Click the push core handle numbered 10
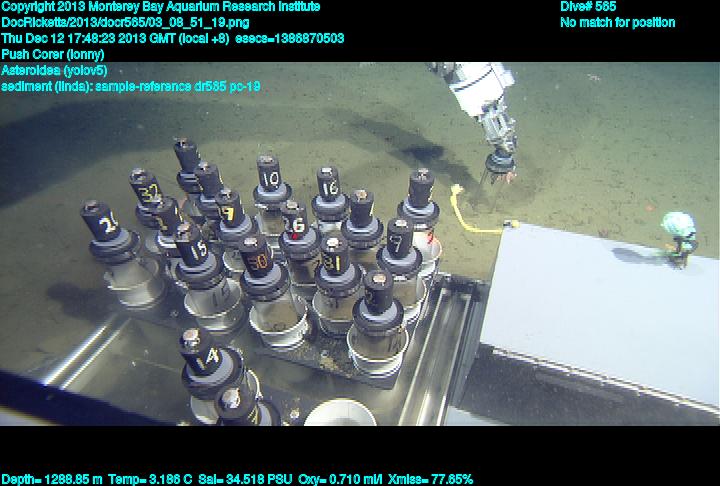 coord(269,175)
